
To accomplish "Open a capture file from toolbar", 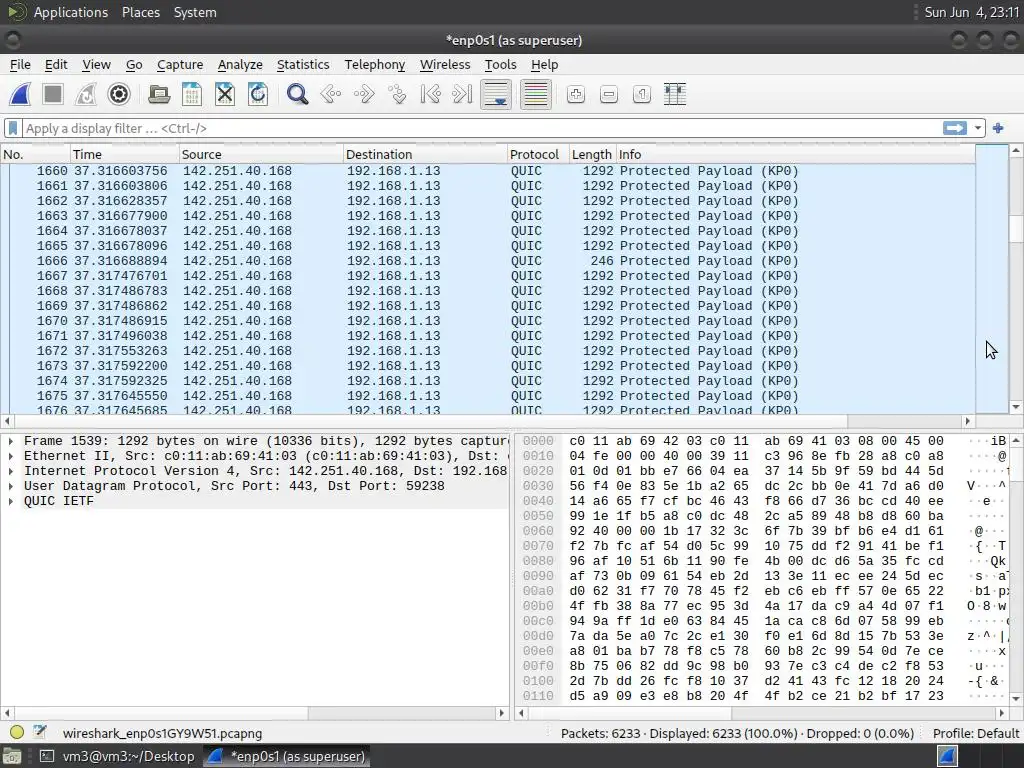I will point(159,94).
